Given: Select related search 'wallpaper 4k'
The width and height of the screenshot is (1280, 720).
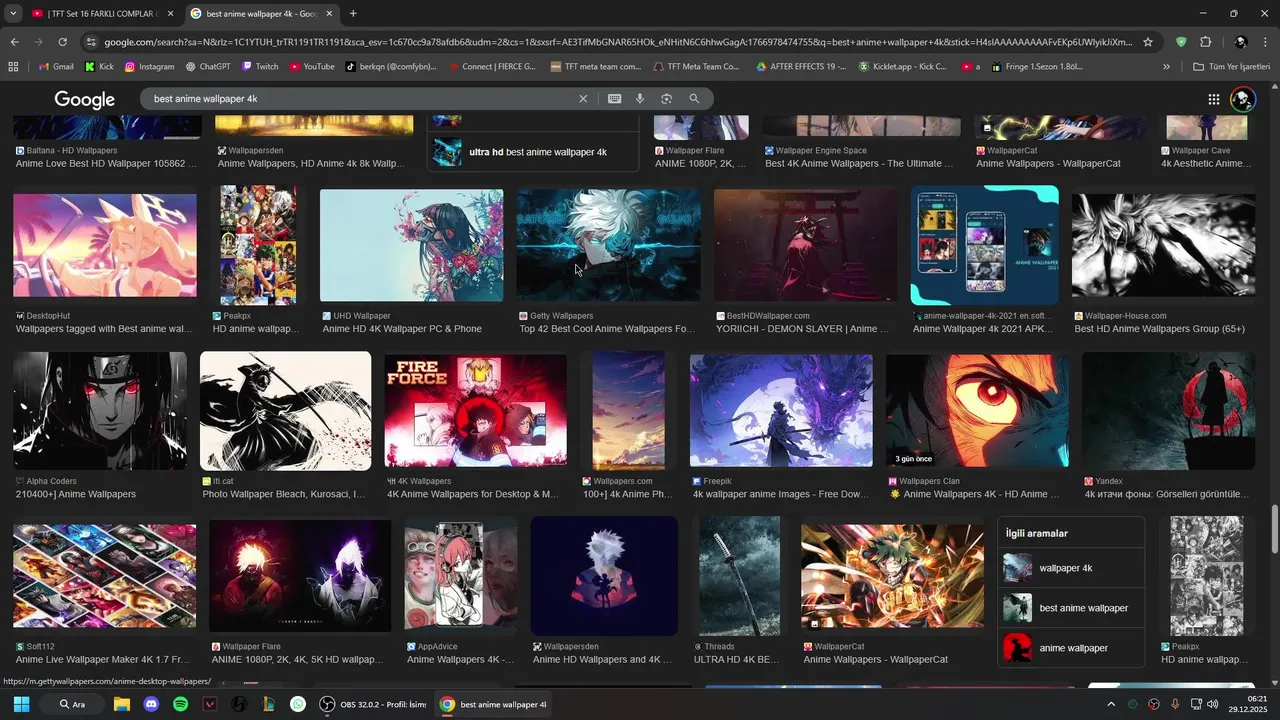Looking at the screenshot, I should pos(1071,568).
